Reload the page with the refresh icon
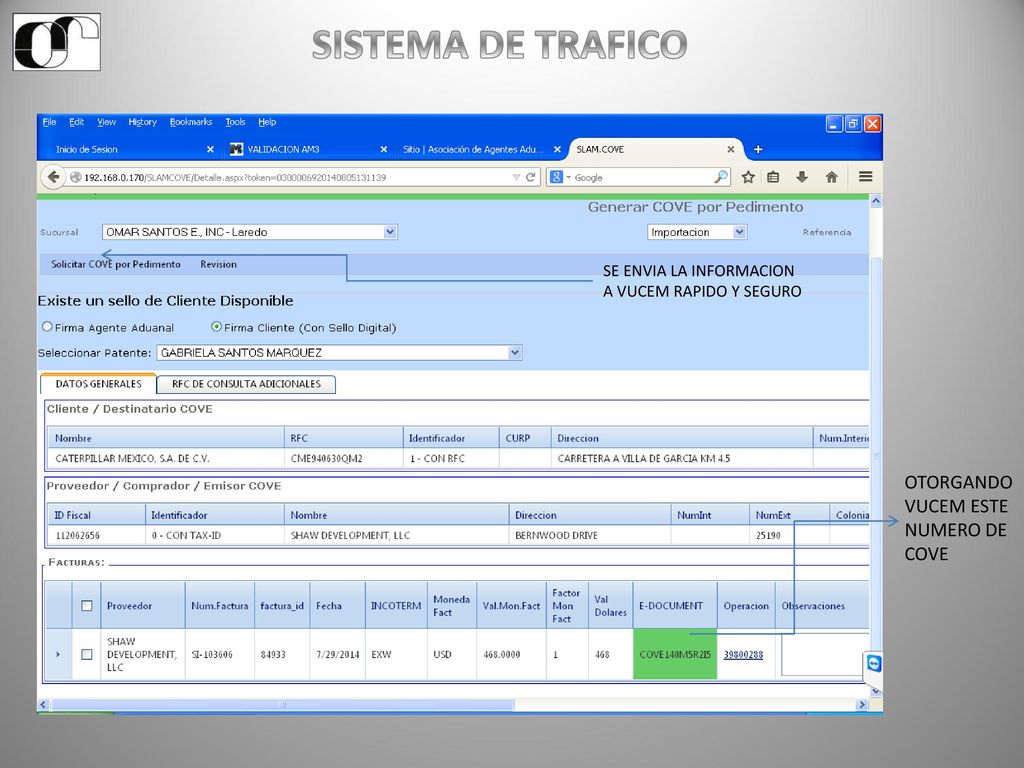 tap(531, 177)
